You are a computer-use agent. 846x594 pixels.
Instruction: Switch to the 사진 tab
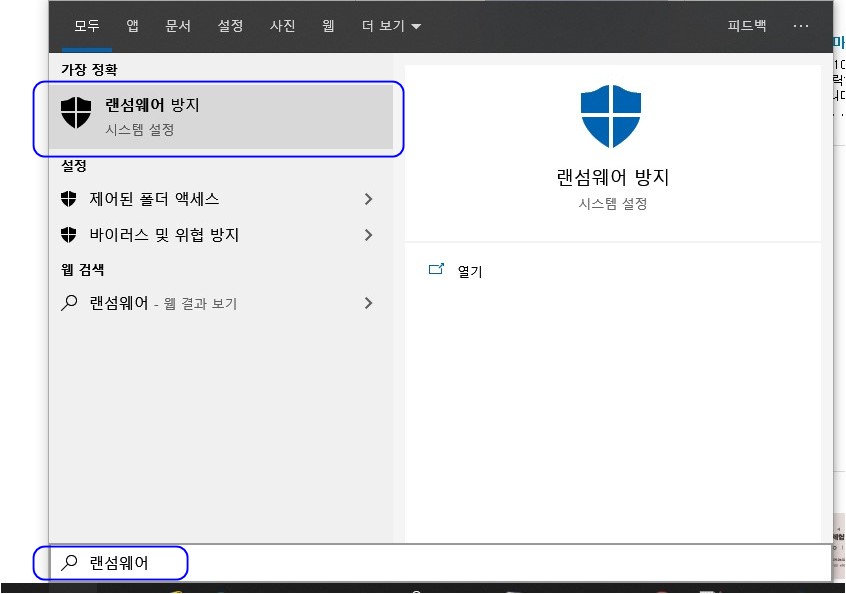(x=282, y=25)
